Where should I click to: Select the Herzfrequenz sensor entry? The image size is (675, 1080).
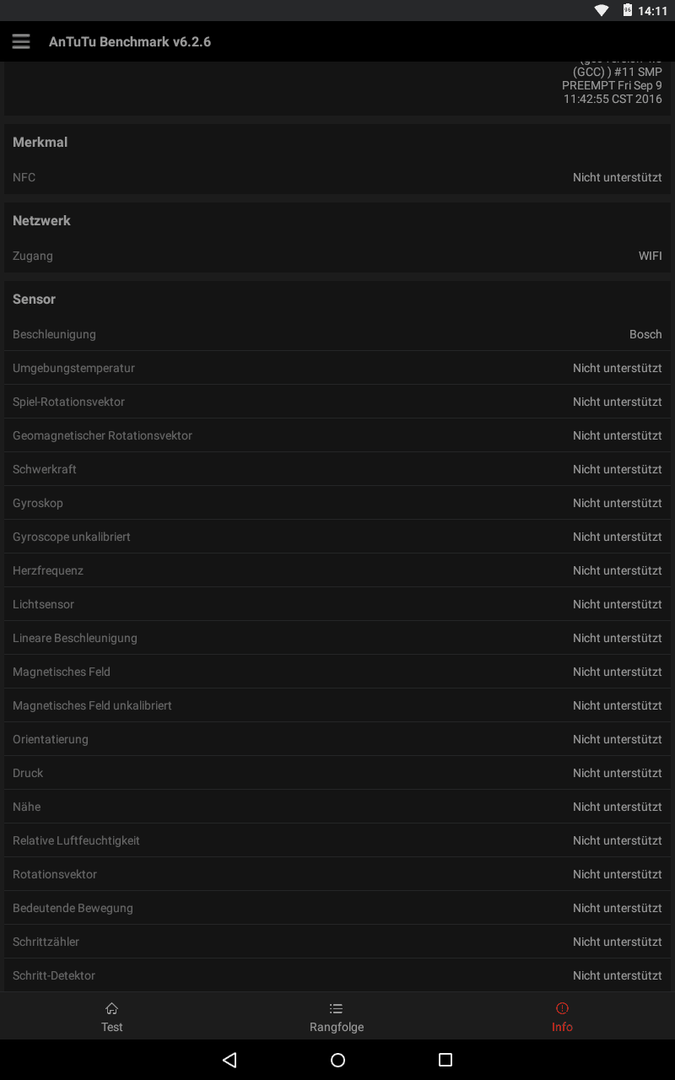[338, 570]
